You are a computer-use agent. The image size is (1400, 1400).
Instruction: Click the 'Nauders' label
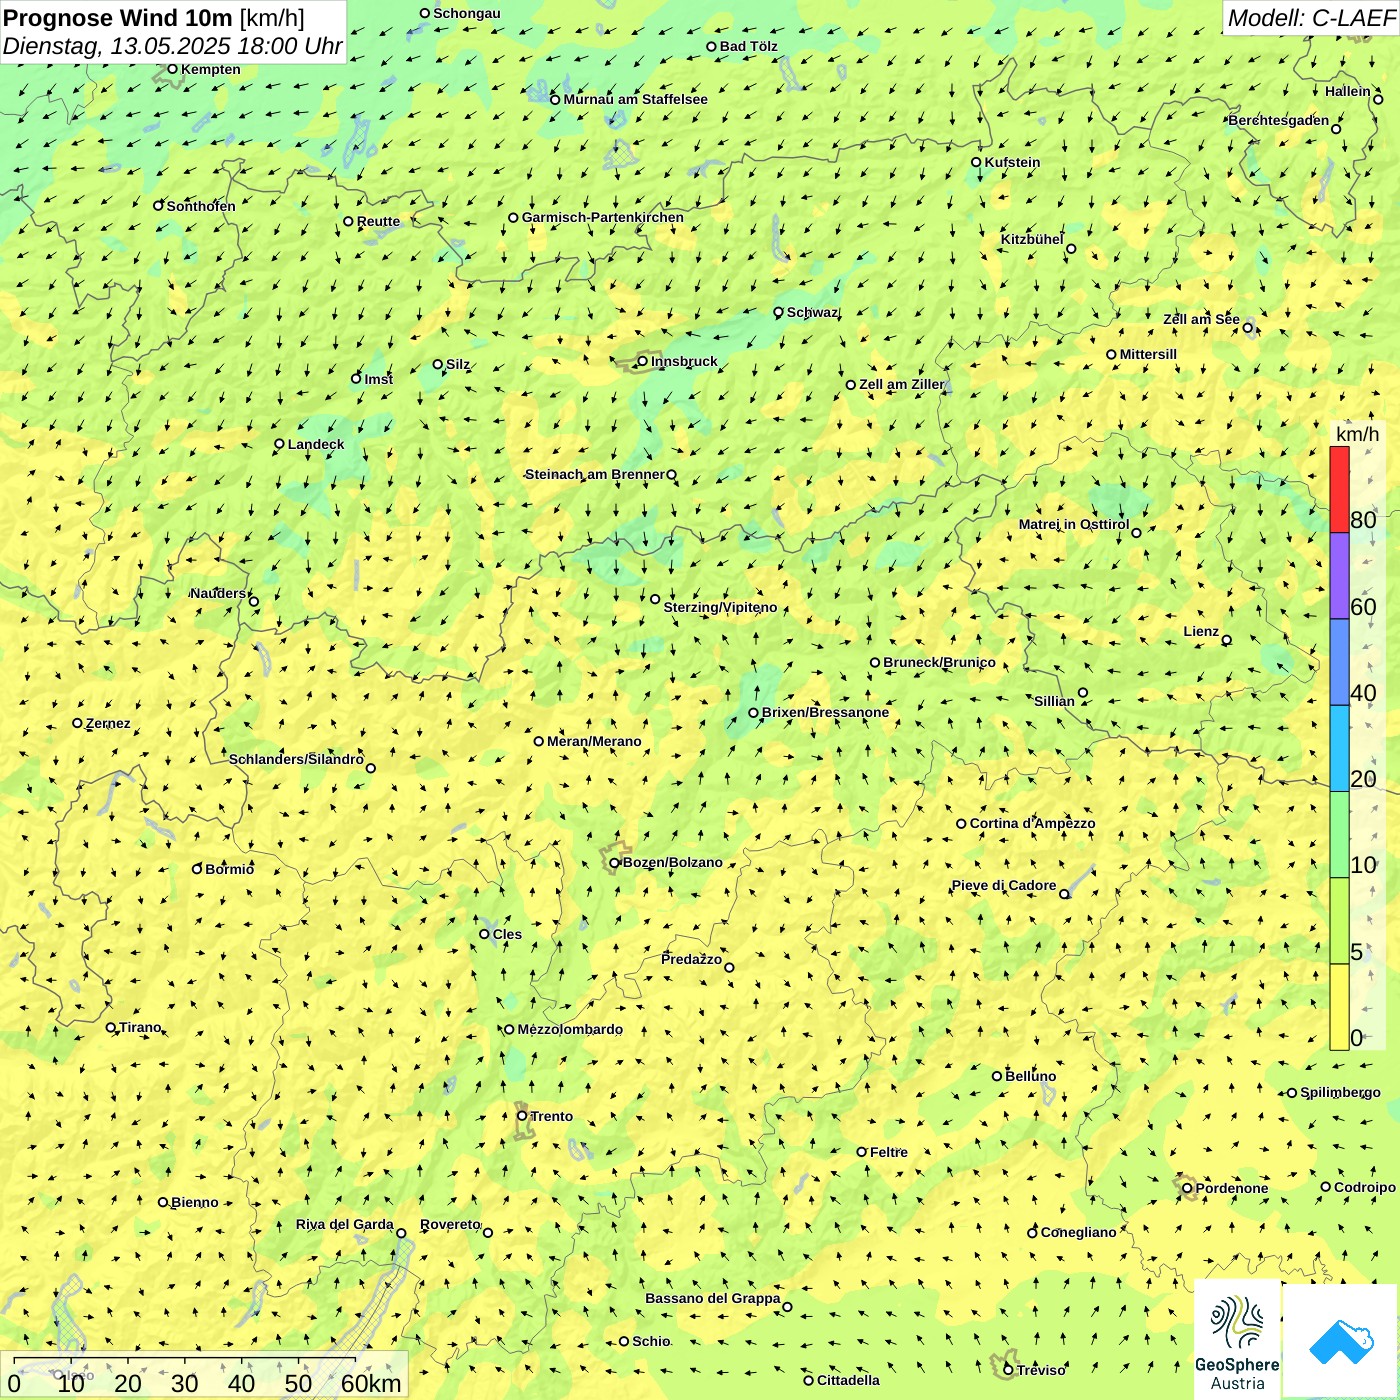click(218, 593)
